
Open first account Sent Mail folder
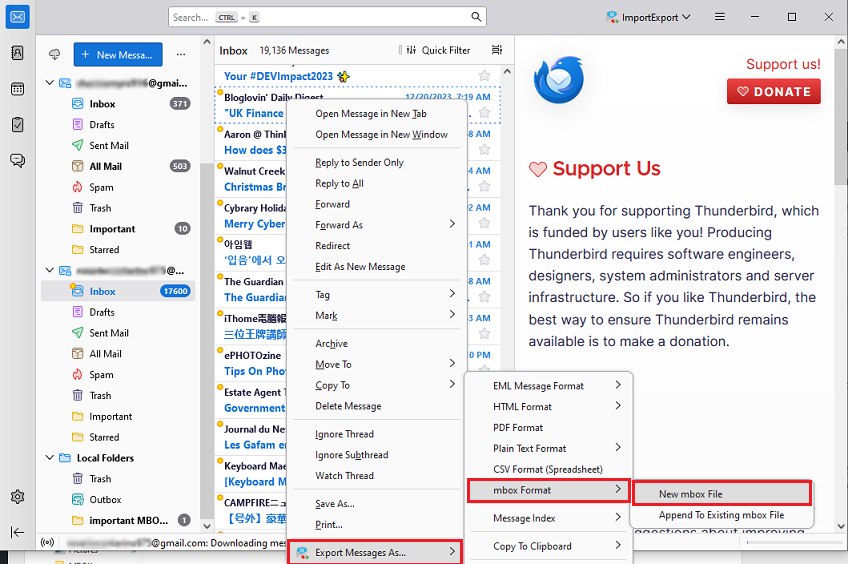point(117,145)
